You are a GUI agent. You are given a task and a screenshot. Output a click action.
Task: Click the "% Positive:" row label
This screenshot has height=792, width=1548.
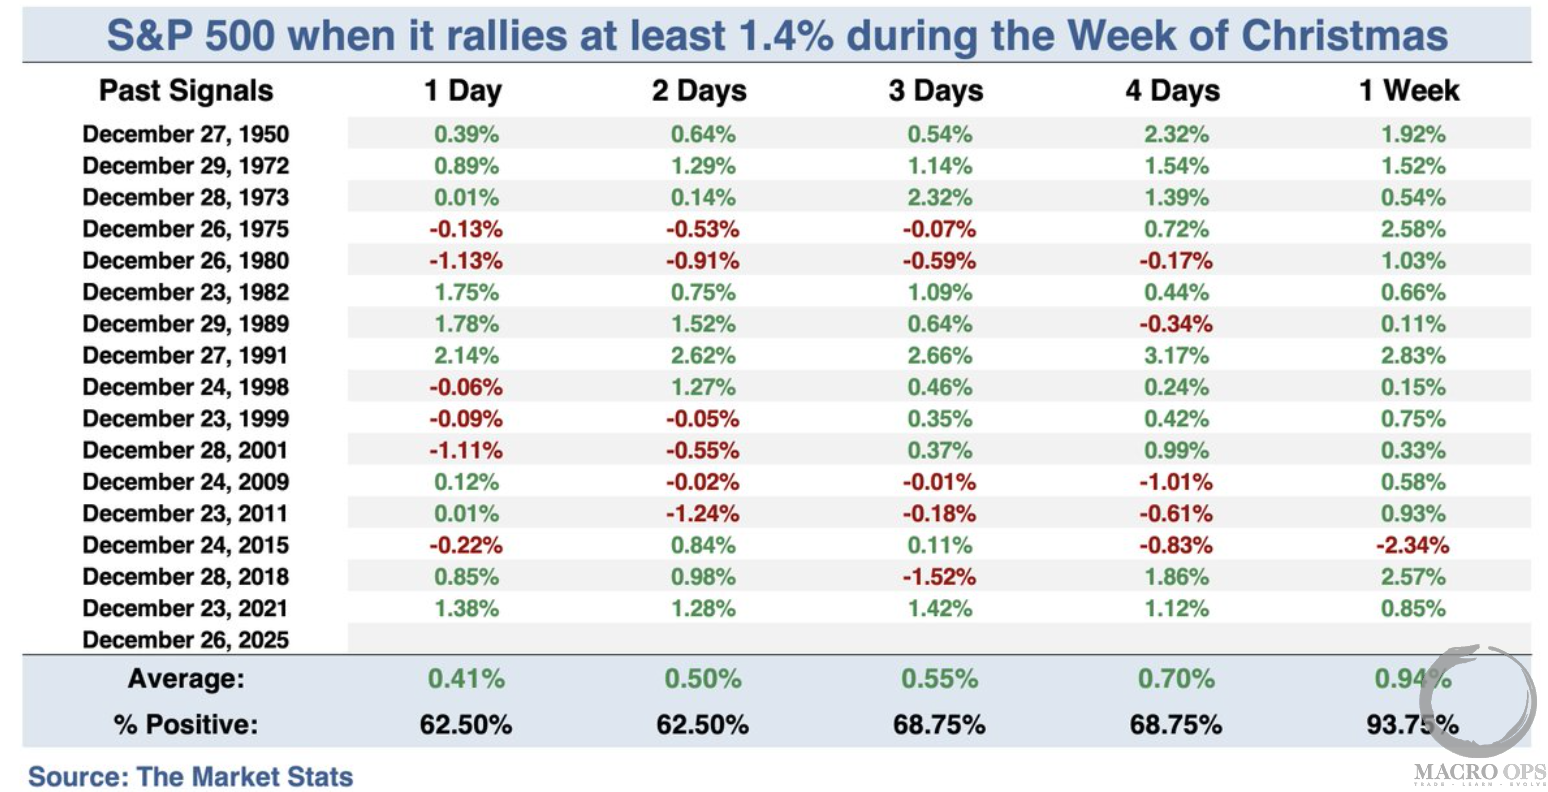coord(186,724)
